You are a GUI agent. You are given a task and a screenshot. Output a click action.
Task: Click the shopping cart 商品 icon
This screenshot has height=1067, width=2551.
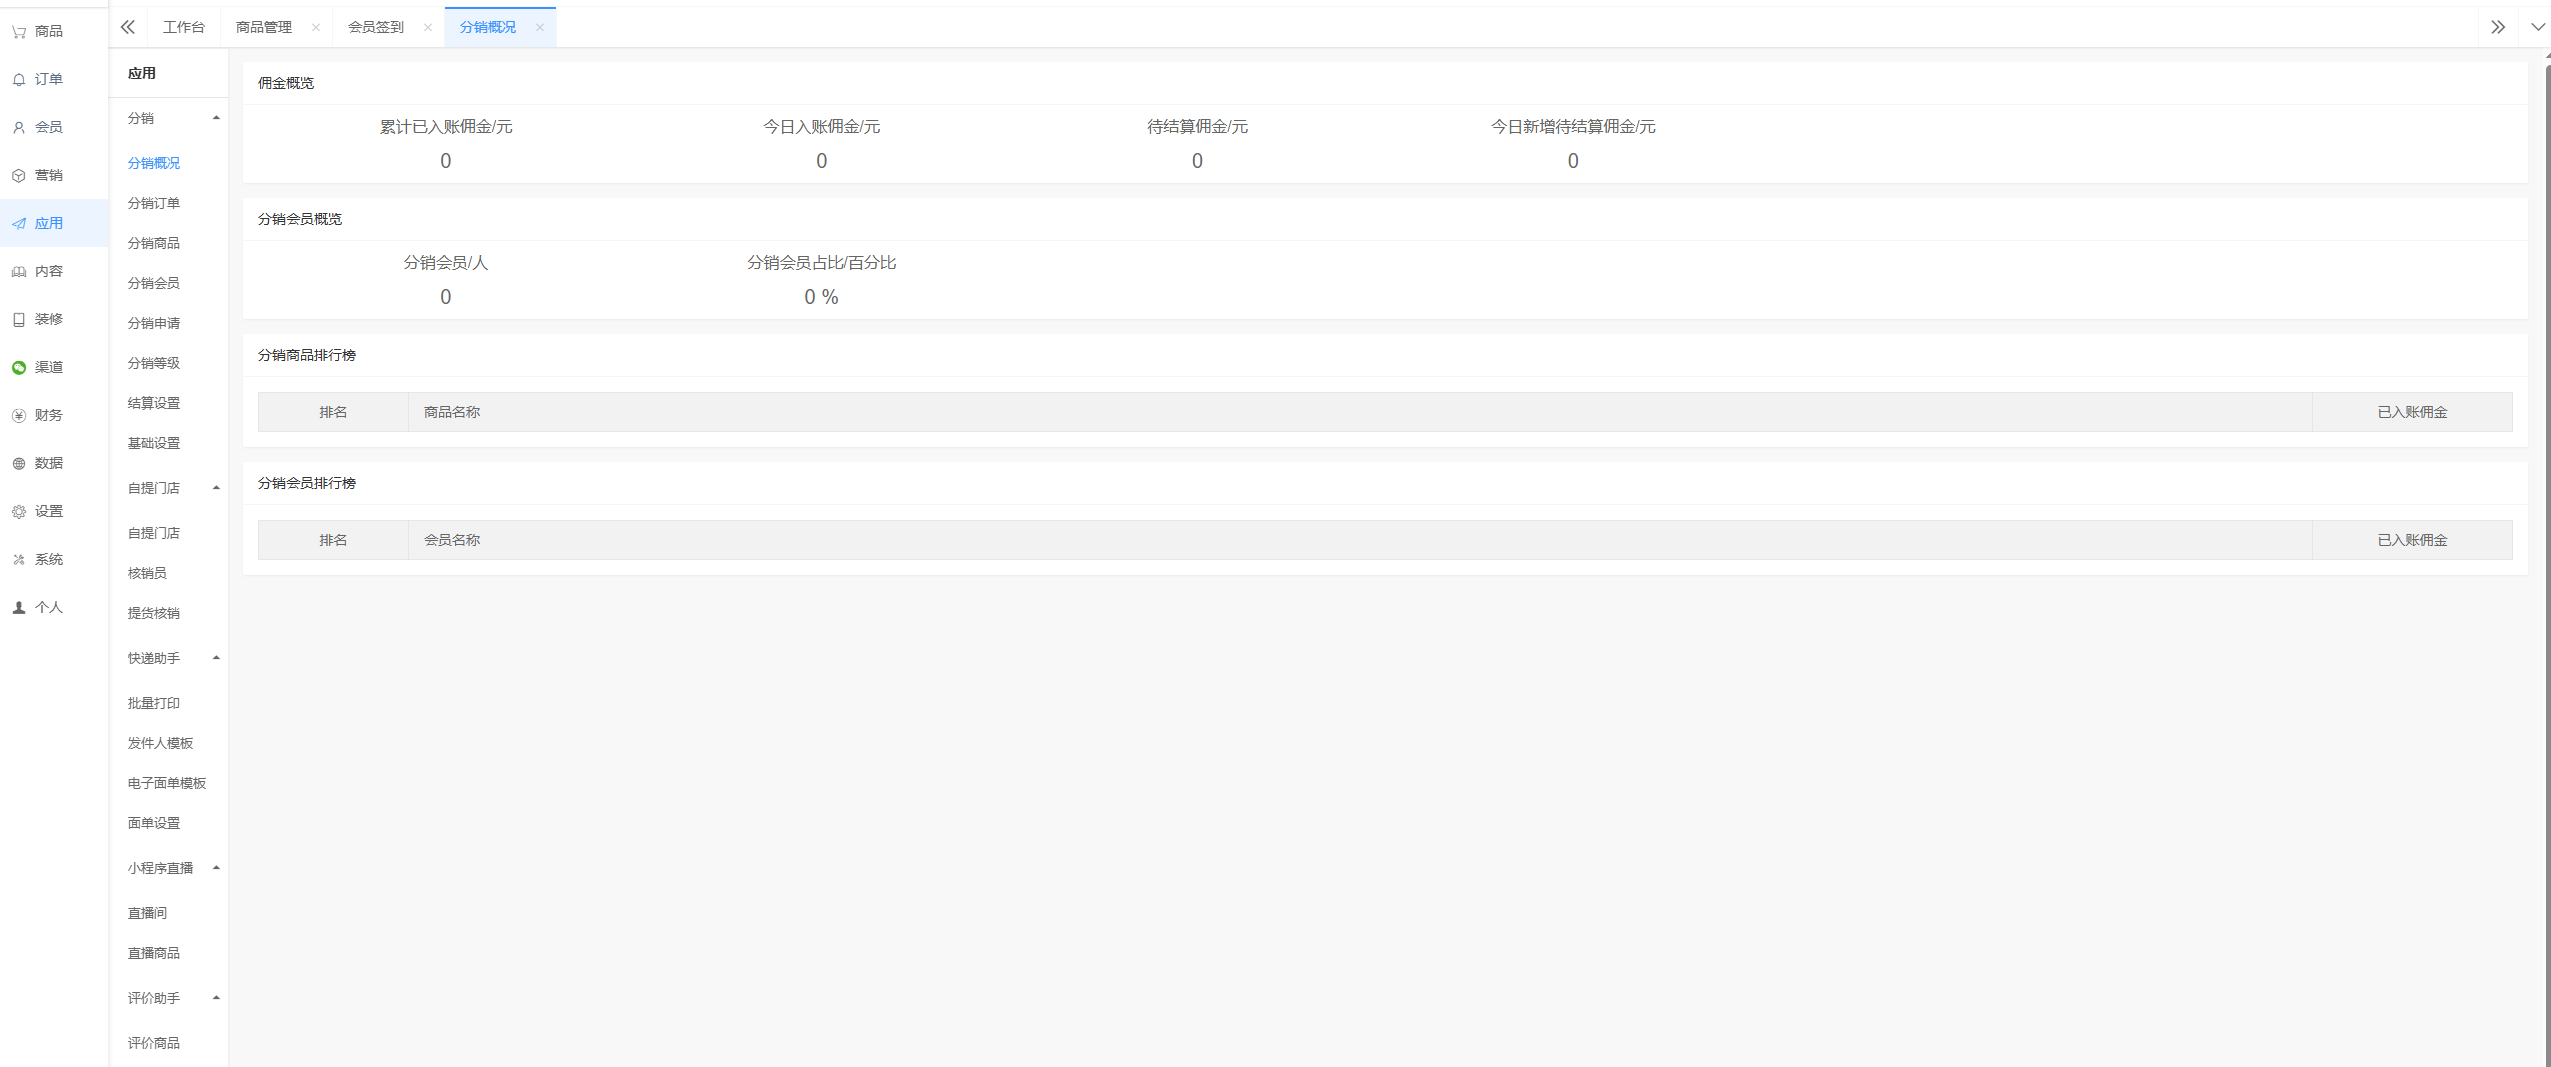pyautogui.click(x=19, y=32)
